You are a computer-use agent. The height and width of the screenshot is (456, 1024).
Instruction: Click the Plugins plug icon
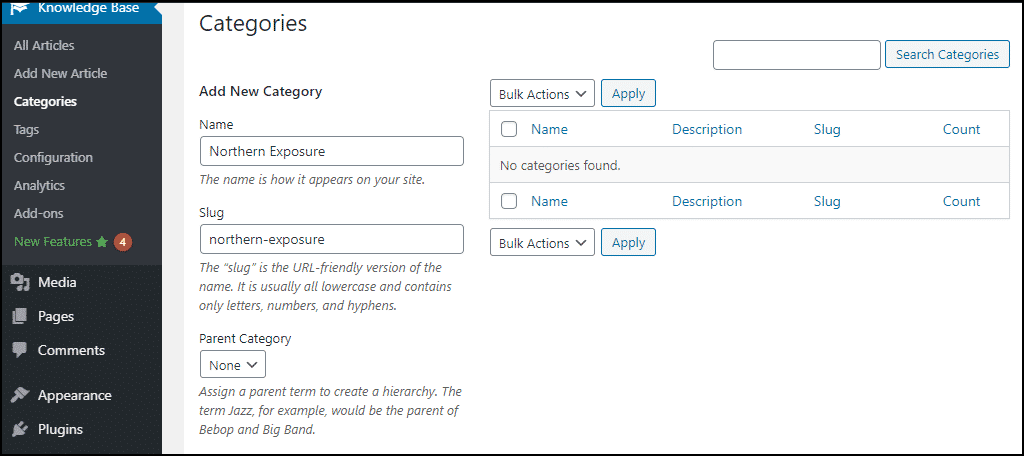[20, 429]
